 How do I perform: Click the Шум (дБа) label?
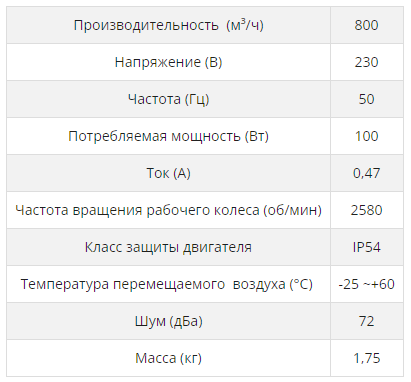point(168,321)
